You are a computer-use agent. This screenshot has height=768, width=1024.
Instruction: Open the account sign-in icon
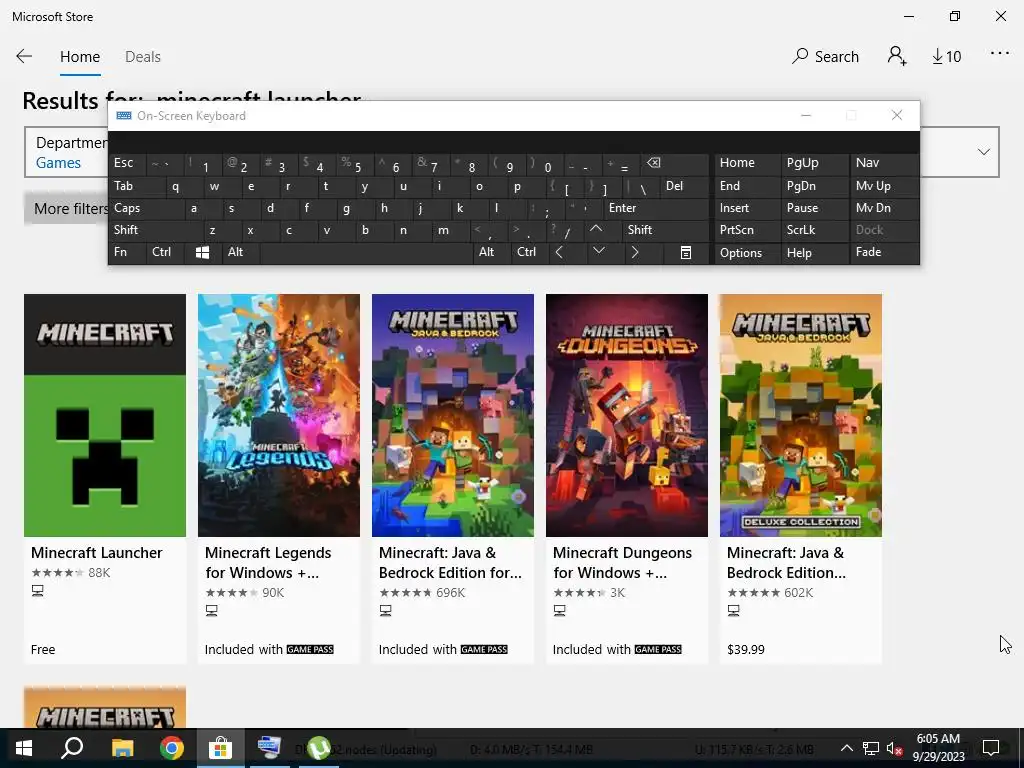897,56
